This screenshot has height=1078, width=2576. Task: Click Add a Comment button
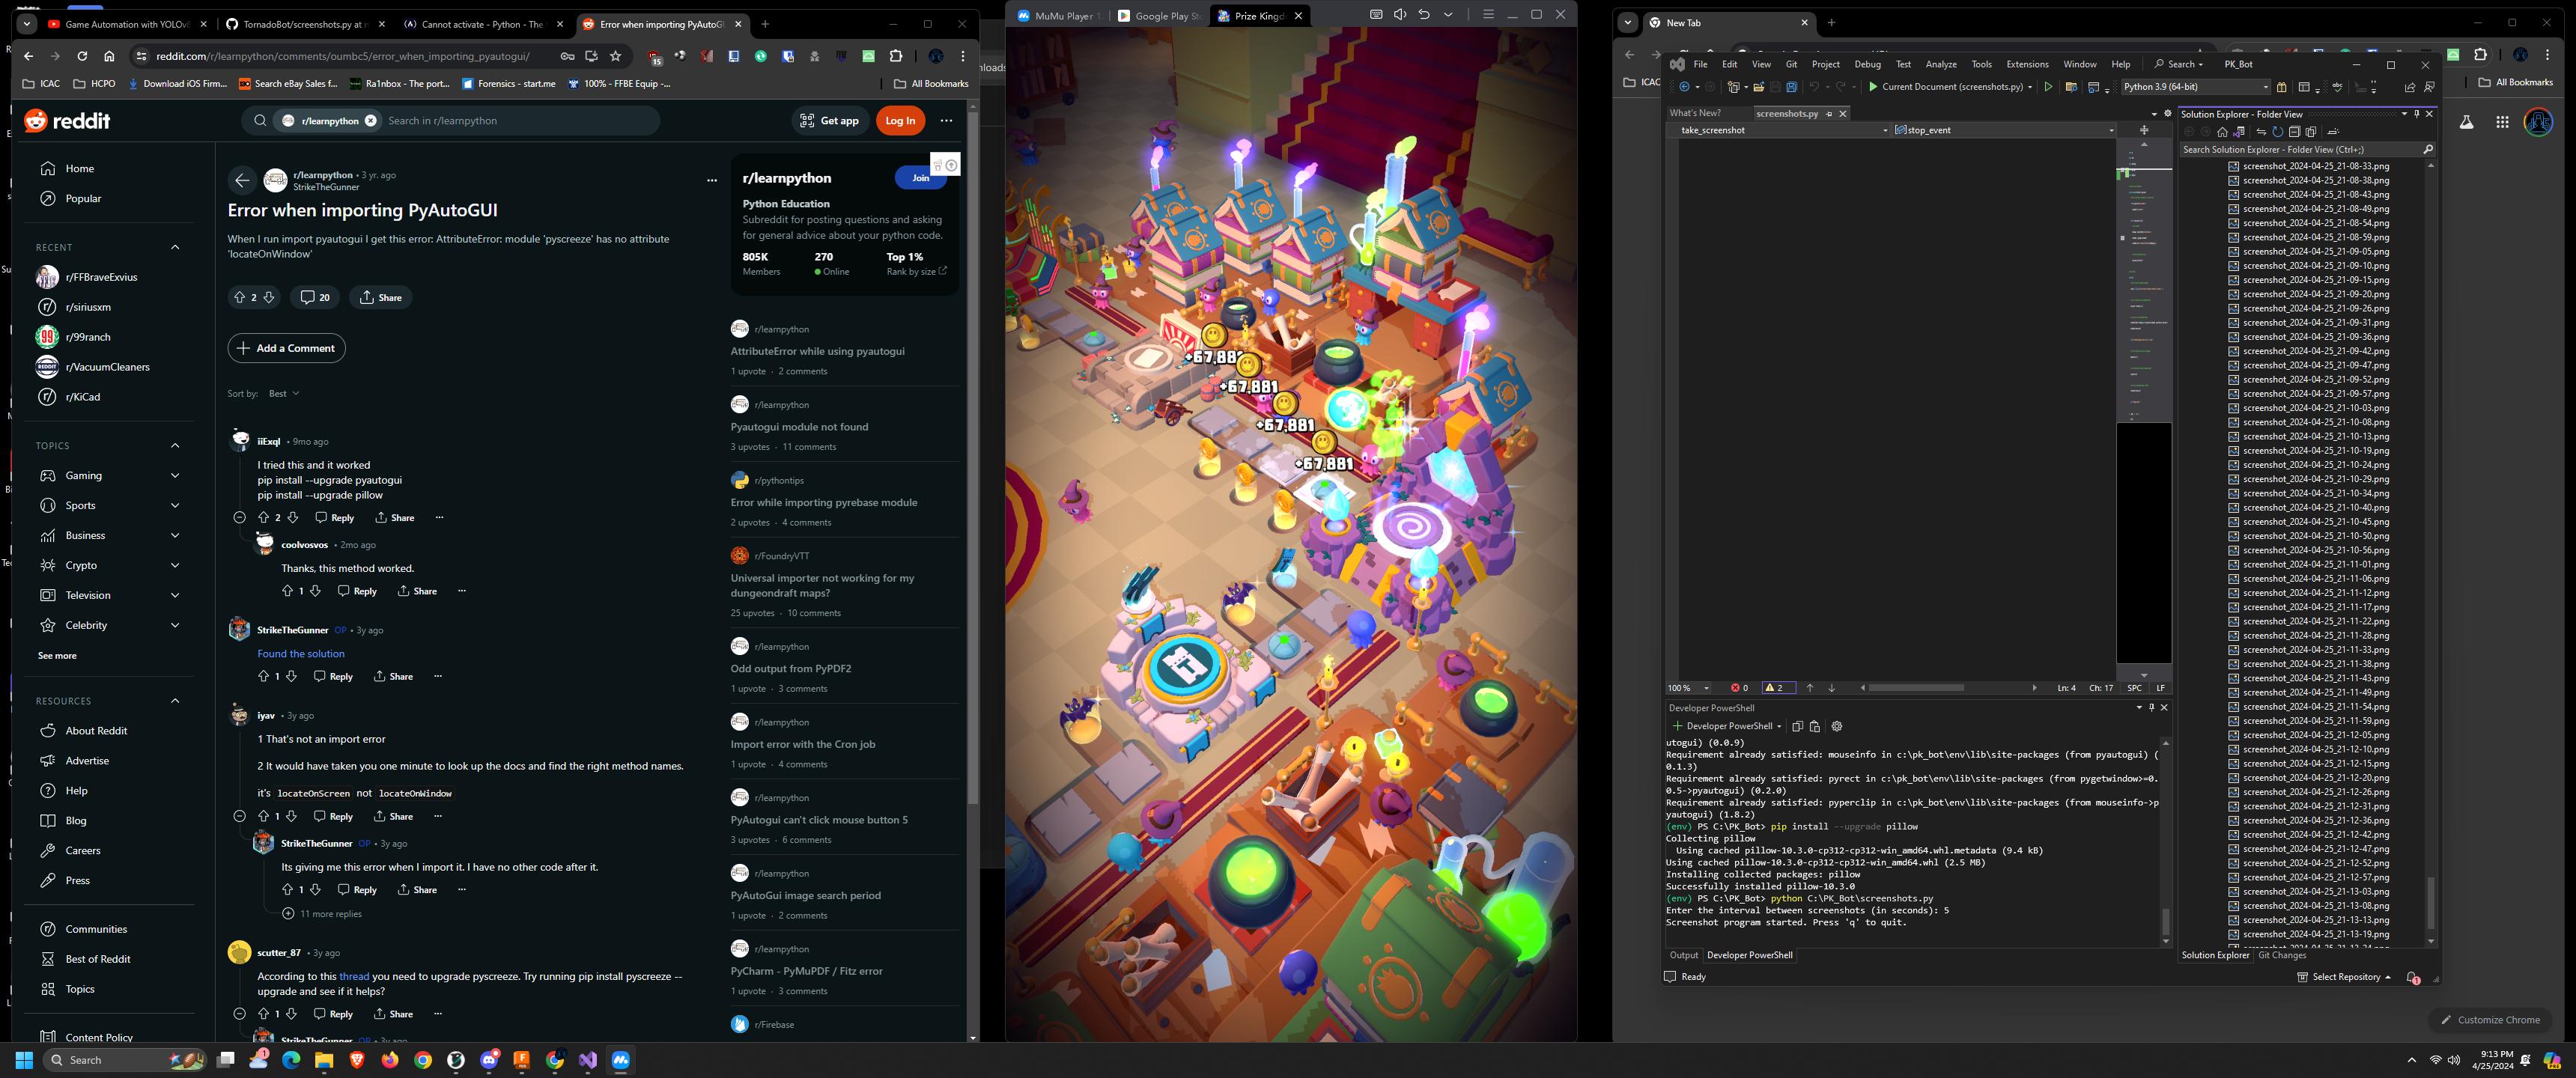286,348
